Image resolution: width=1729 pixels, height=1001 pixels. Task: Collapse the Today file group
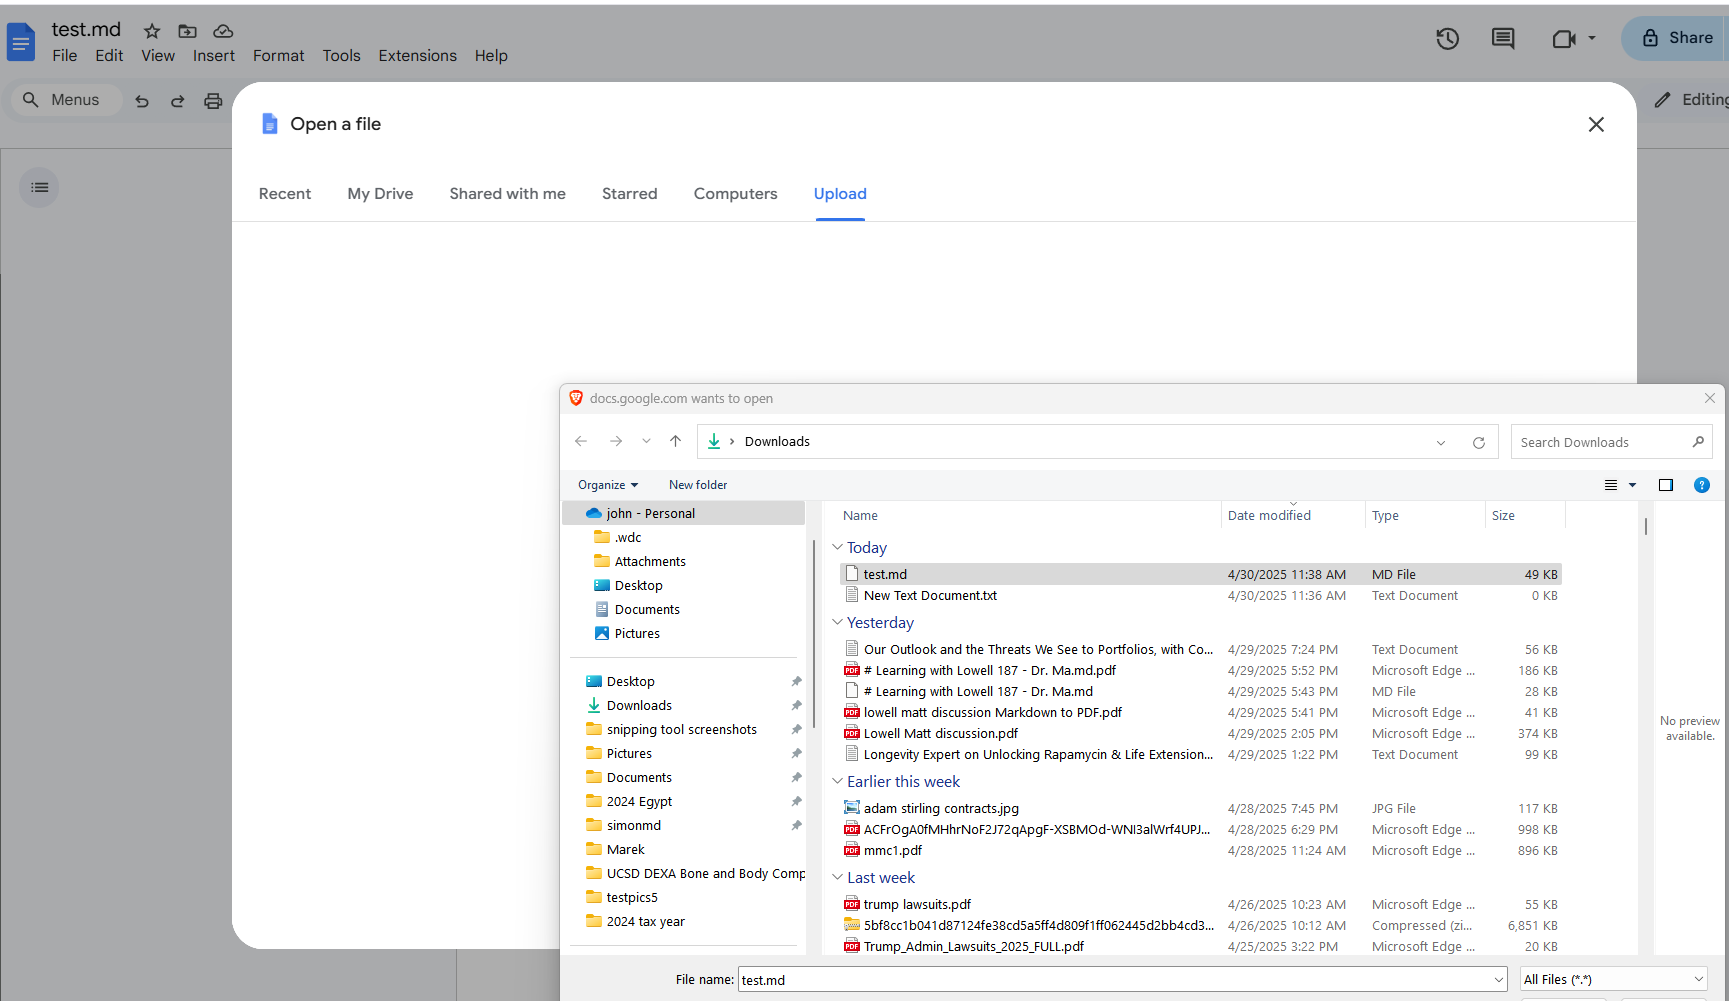tap(837, 547)
